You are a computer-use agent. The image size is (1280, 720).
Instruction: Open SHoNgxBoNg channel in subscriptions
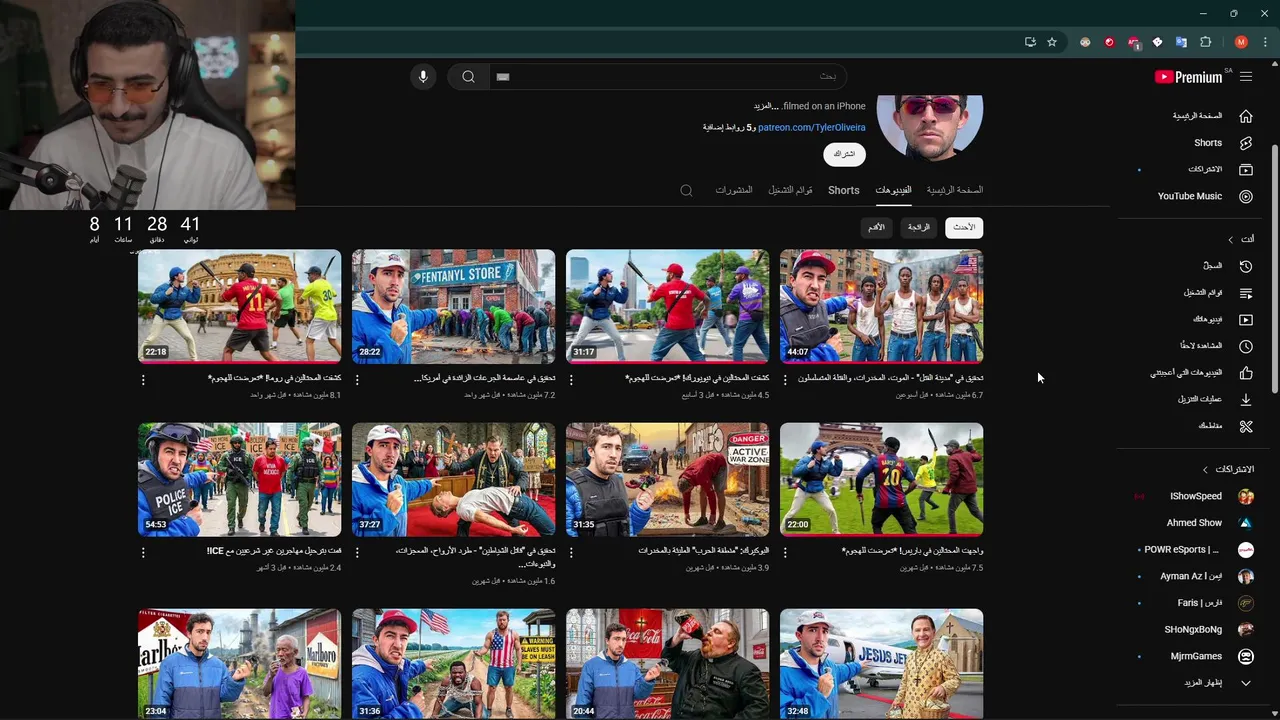(1196, 630)
